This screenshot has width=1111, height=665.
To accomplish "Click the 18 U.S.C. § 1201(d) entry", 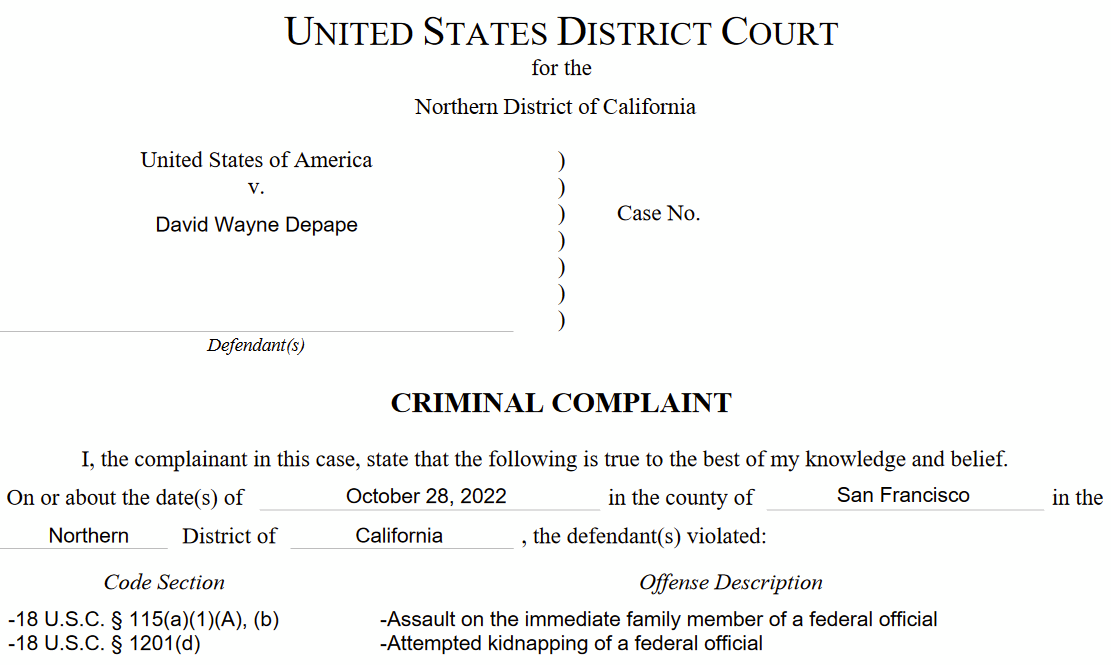I will click(104, 643).
